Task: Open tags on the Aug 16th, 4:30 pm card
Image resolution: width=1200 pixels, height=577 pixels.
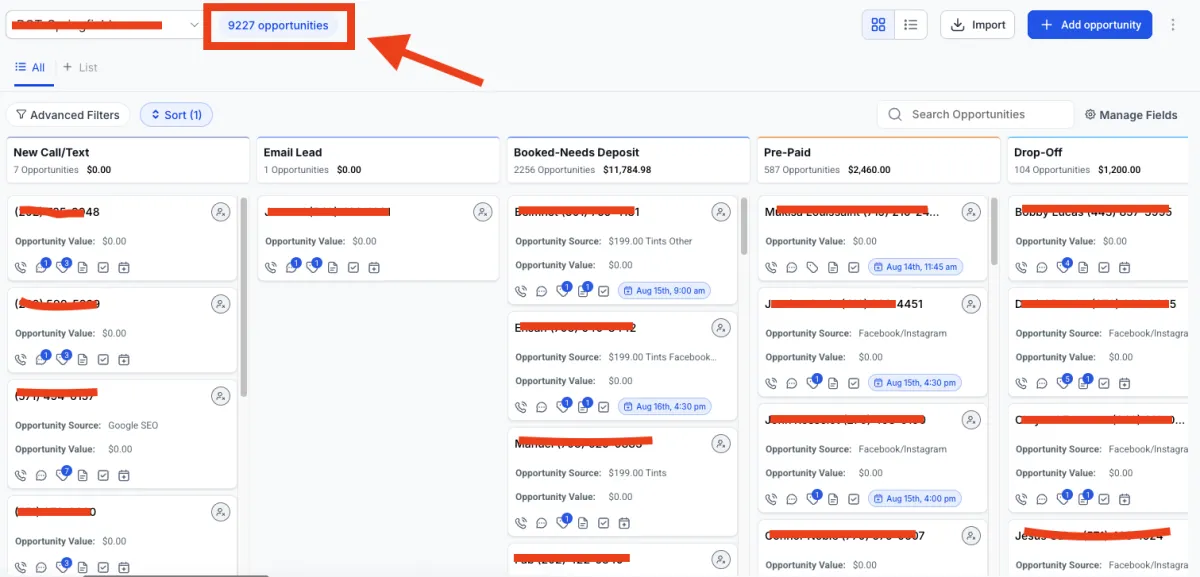Action: [x=564, y=405]
